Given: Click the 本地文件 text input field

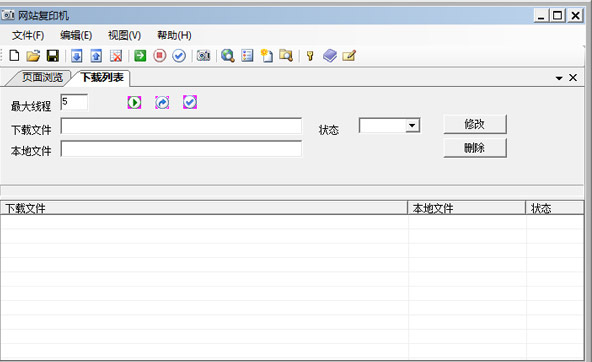Looking at the screenshot, I should (181, 149).
